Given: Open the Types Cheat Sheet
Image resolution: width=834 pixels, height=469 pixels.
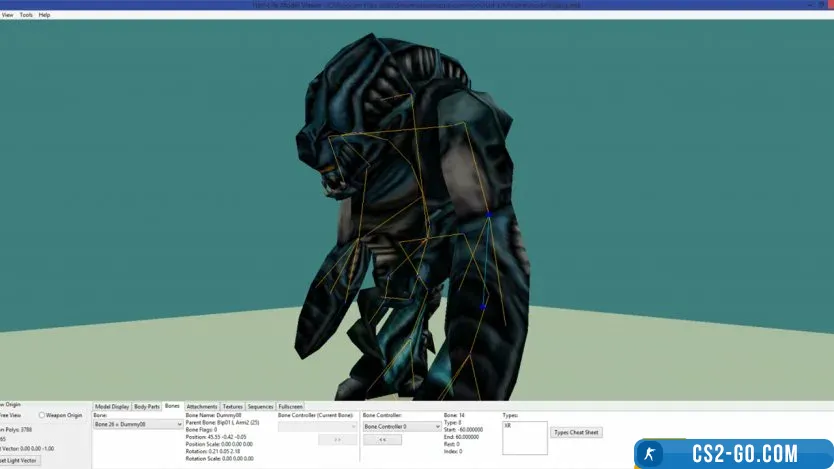Looking at the screenshot, I should (x=576, y=432).
